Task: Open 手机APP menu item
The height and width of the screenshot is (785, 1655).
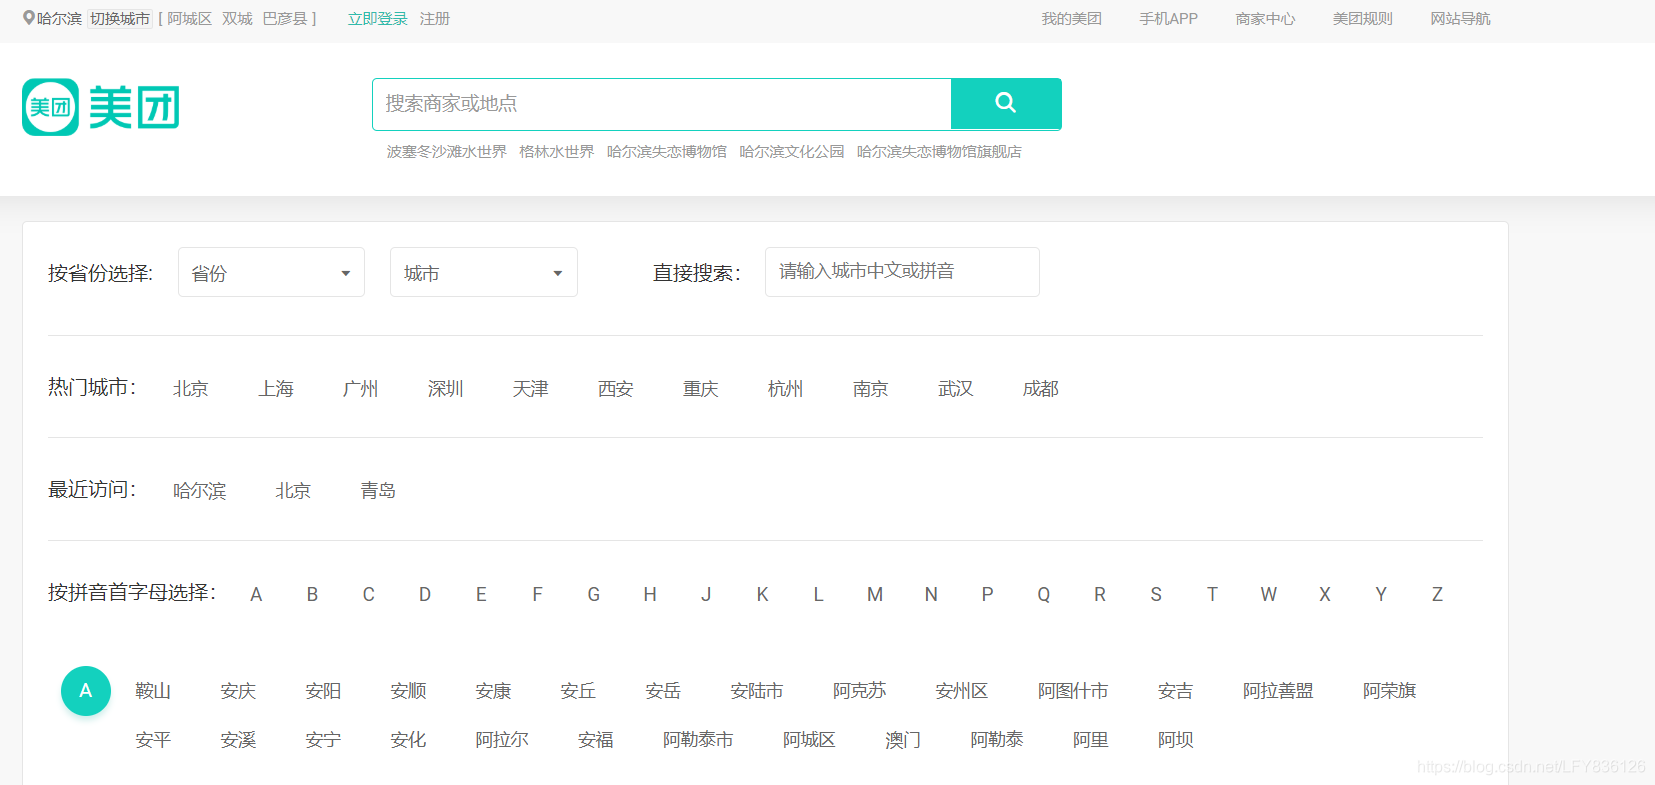Action: click(1168, 18)
